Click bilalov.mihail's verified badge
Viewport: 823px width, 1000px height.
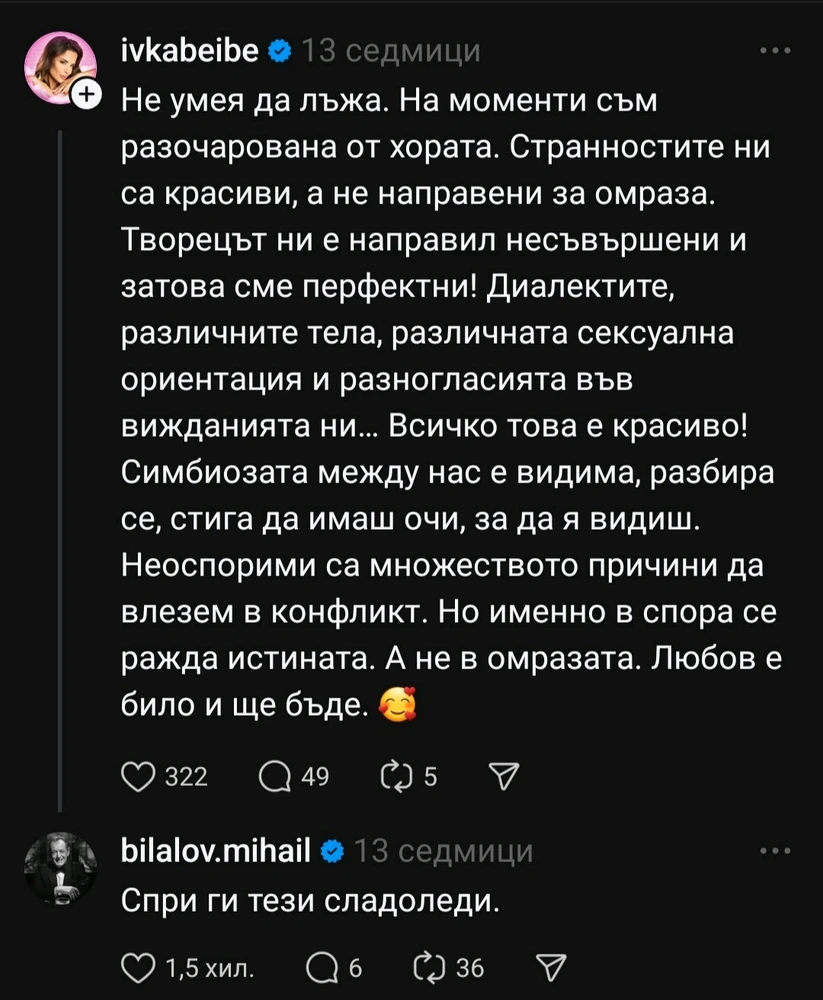click(x=333, y=852)
